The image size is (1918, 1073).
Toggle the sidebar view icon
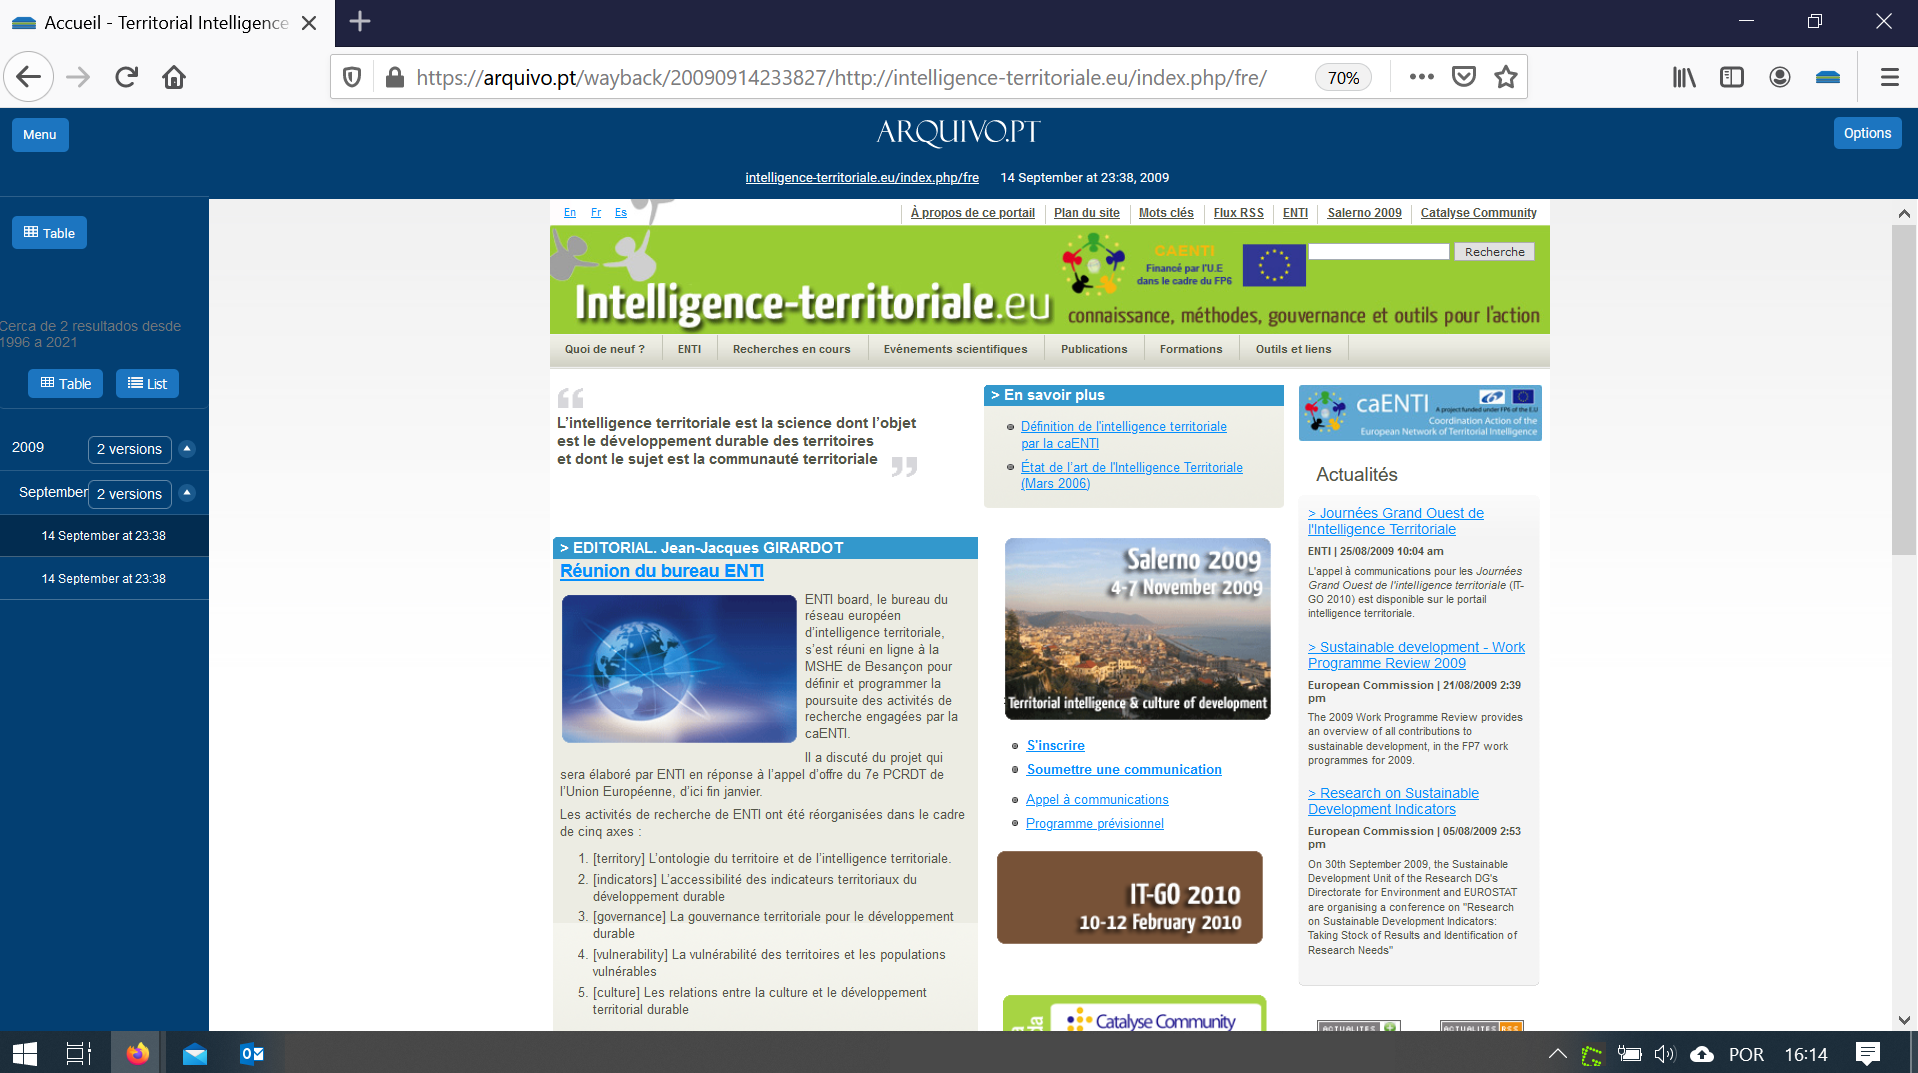(1732, 77)
